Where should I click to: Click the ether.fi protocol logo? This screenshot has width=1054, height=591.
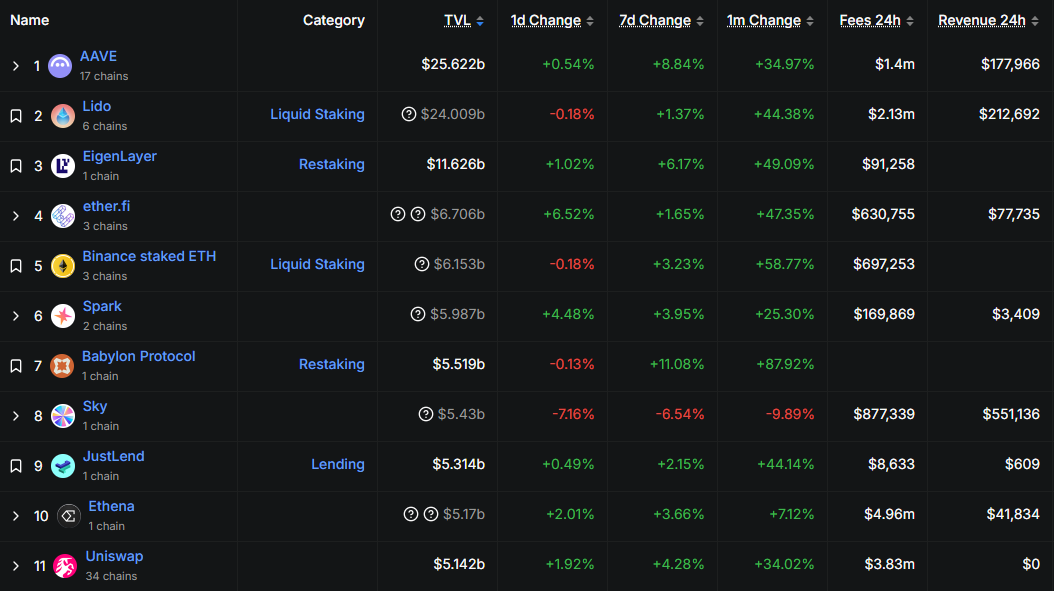pyautogui.click(x=63, y=216)
